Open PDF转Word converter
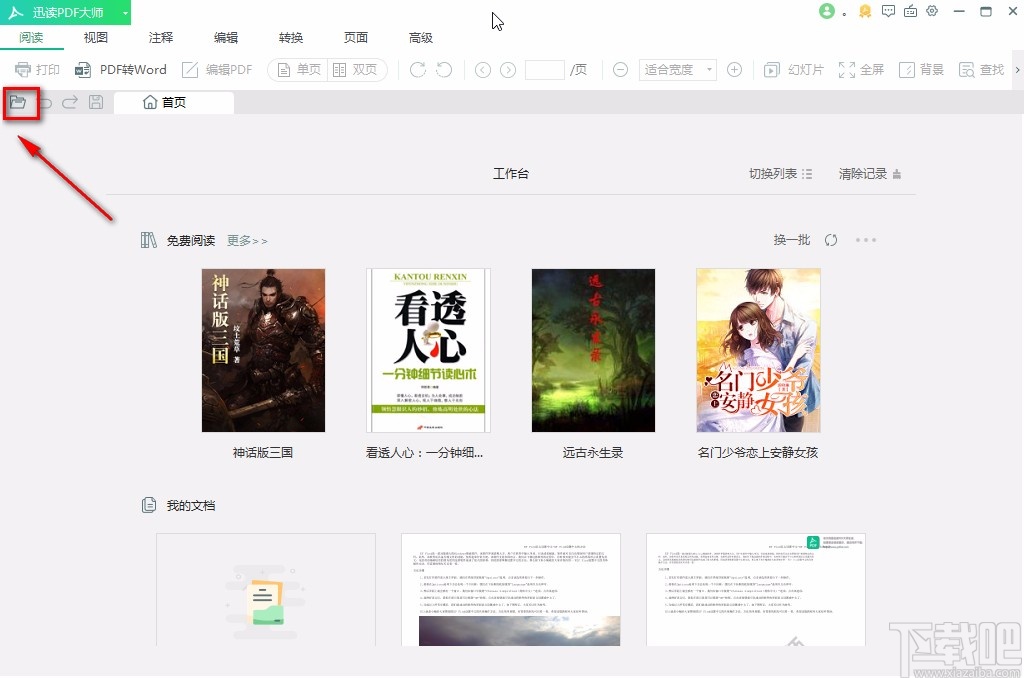This screenshot has height=678, width=1024. tap(121, 69)
